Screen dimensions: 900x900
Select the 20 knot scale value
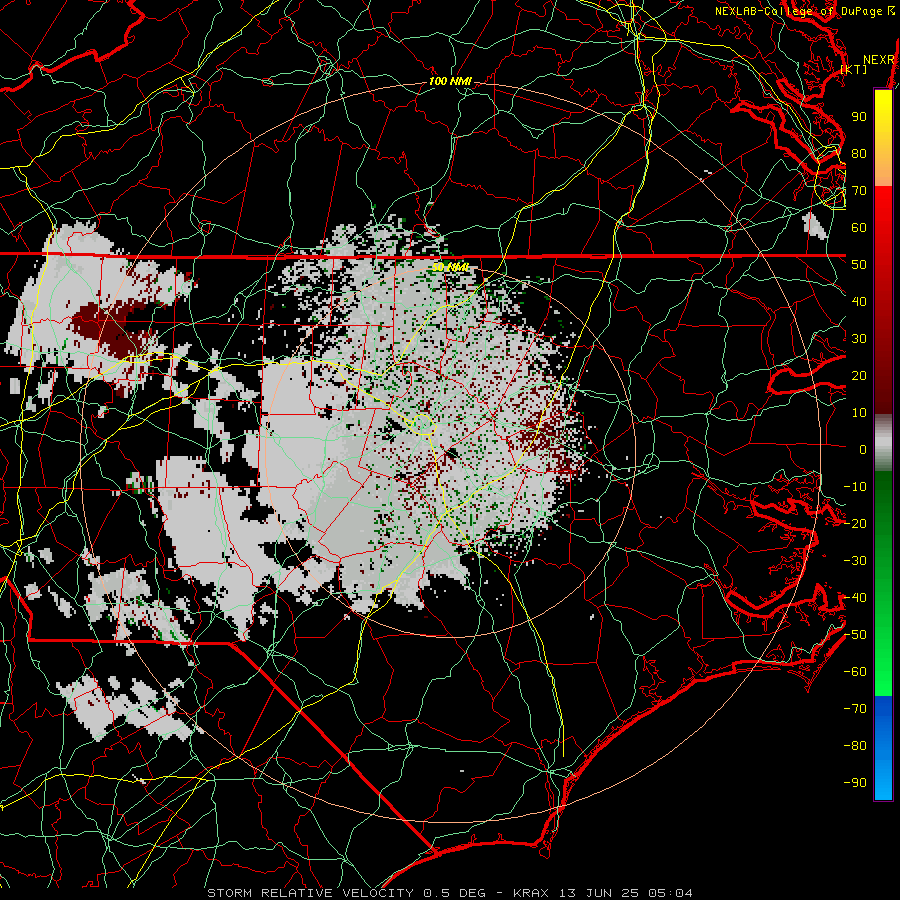click(859, 375)
